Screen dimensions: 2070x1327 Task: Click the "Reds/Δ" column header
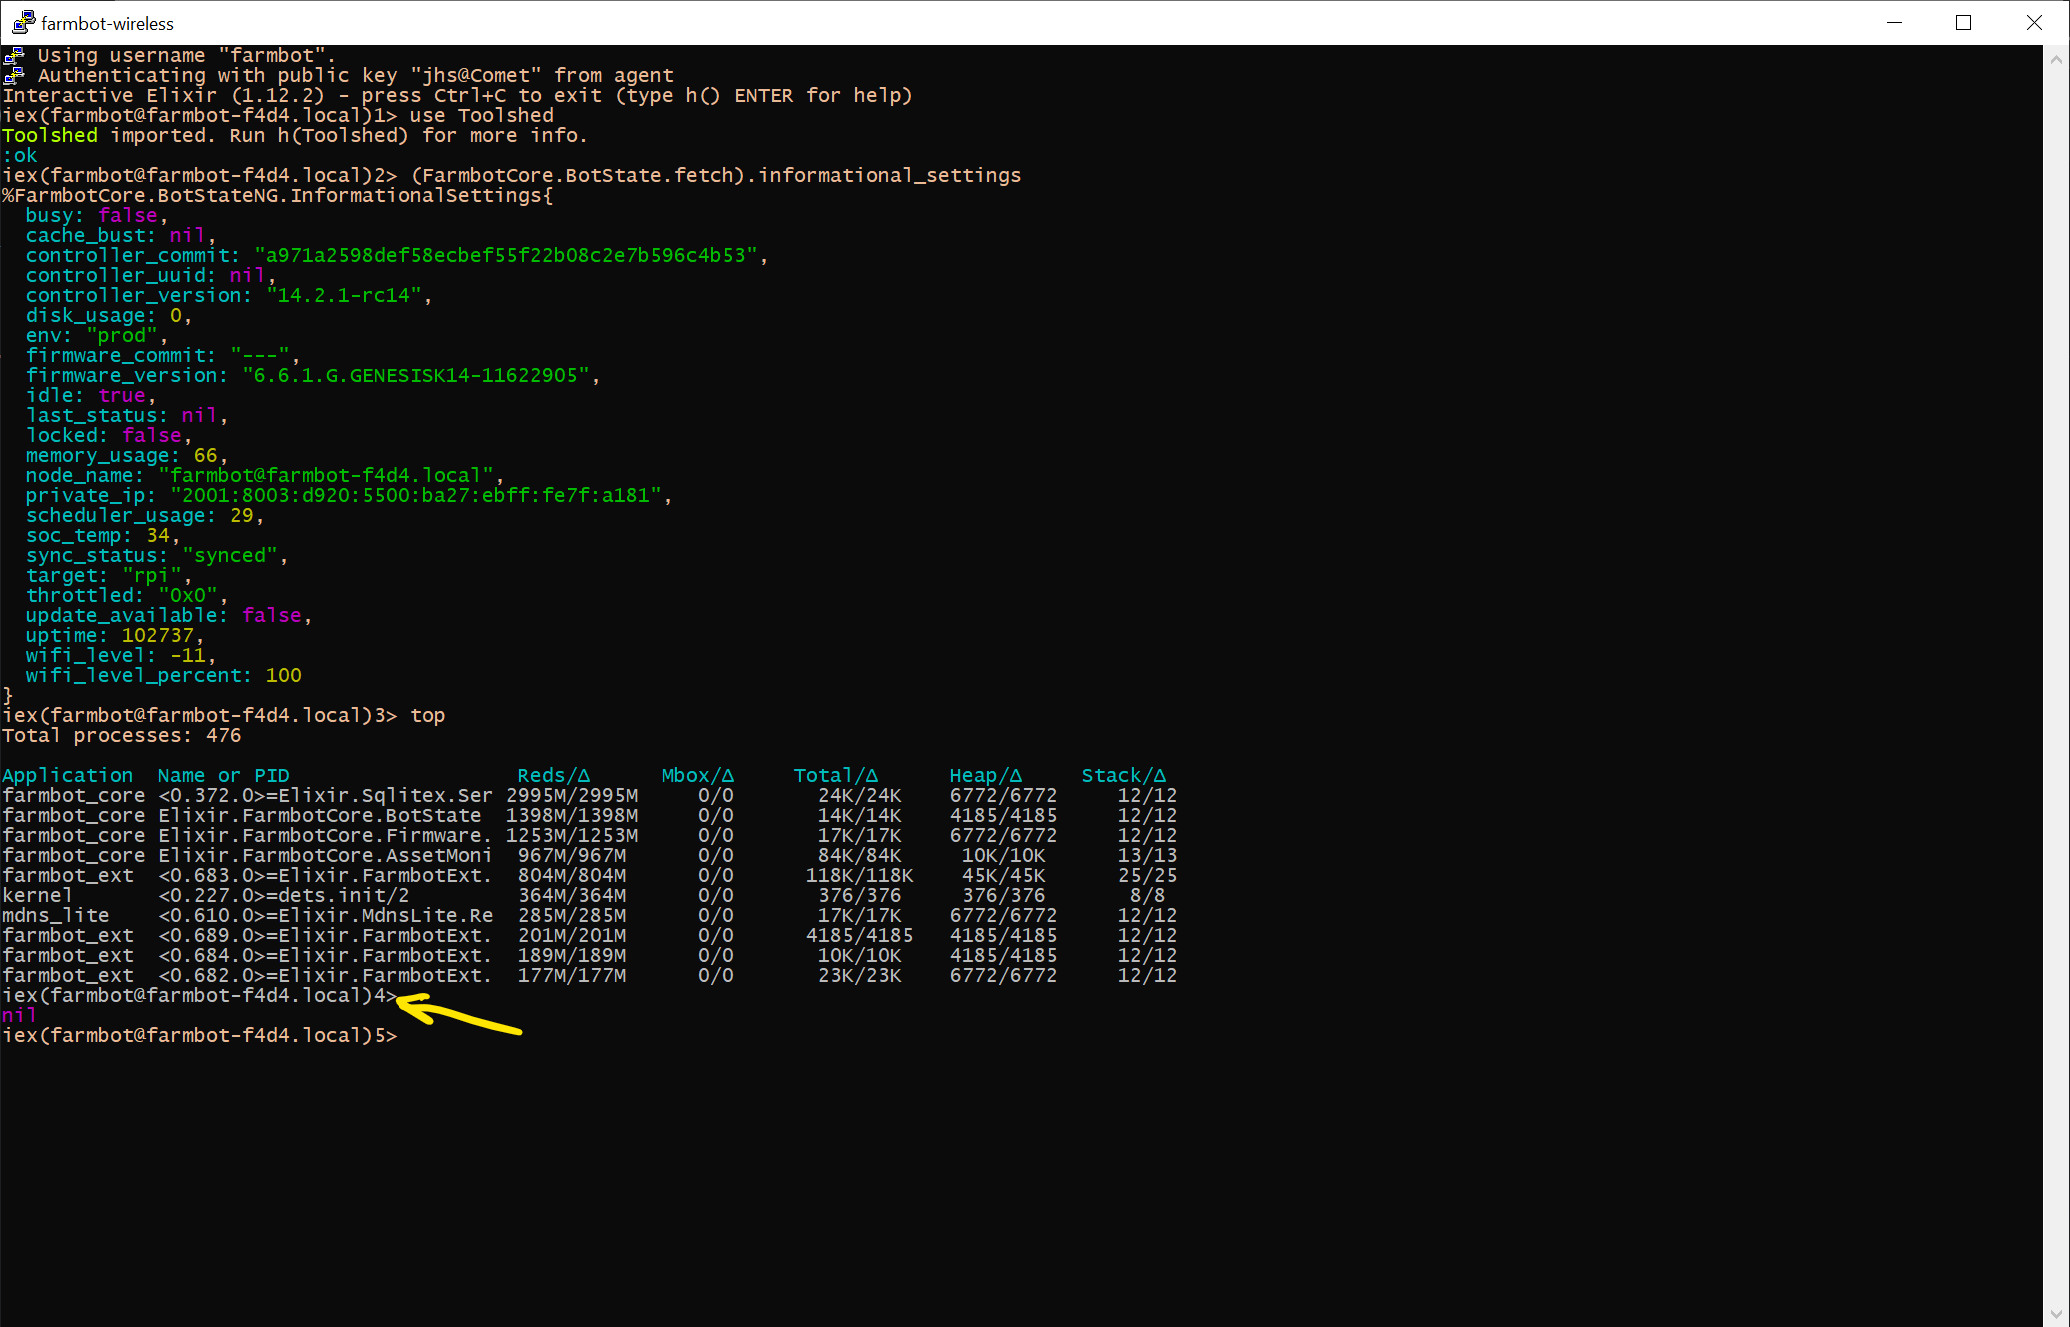(x=553, y=776)
